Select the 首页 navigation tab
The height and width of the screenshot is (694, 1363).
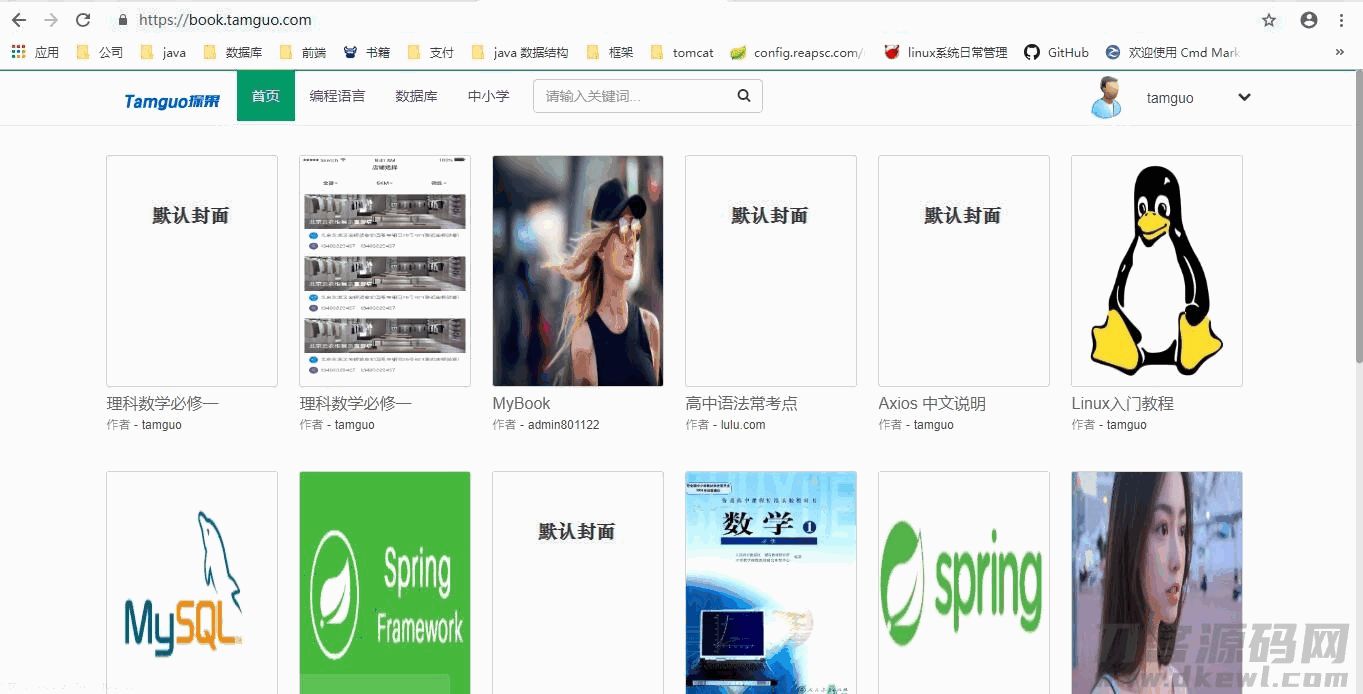[265, 96]
